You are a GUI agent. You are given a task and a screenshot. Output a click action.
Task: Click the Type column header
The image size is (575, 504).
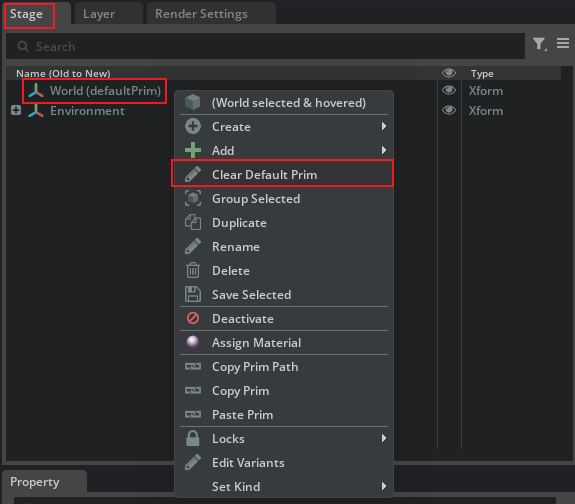pos(482,73)
